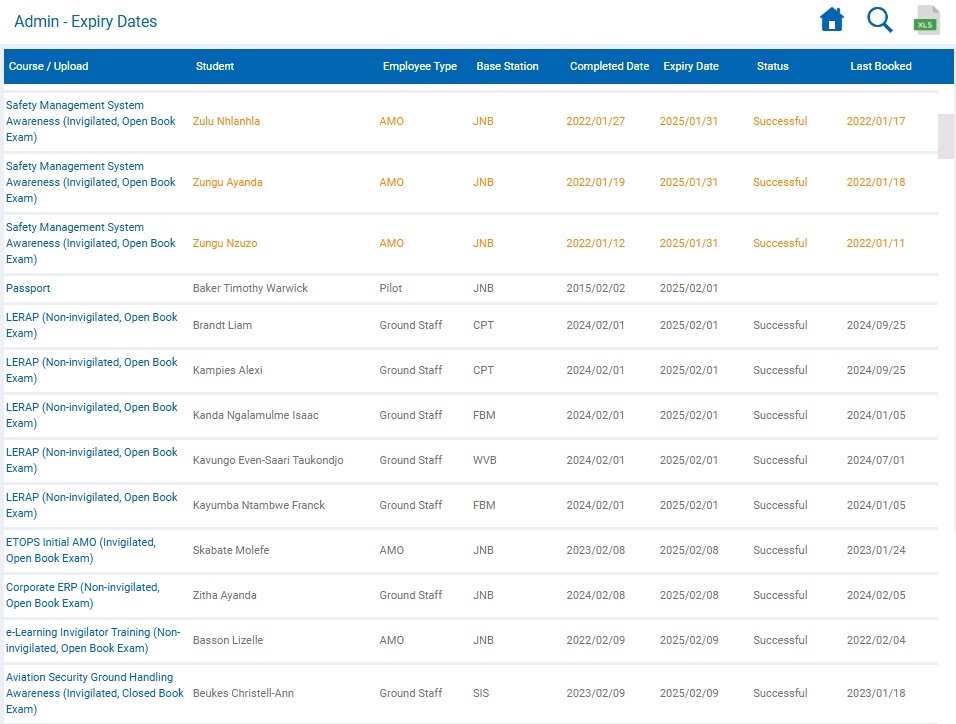Viewport: 956px width, 724px height.
Task: Select last booked date 2024/02/05
Action: point(876,595)
